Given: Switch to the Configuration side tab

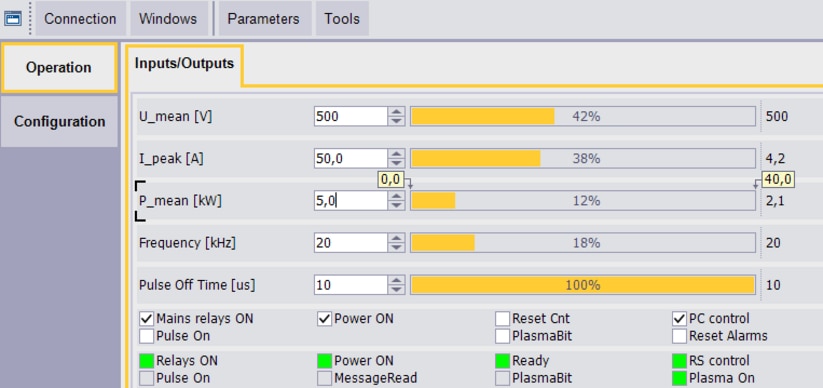Looking at the screenshot, I should pyautogui.click(x=59, y=121).
